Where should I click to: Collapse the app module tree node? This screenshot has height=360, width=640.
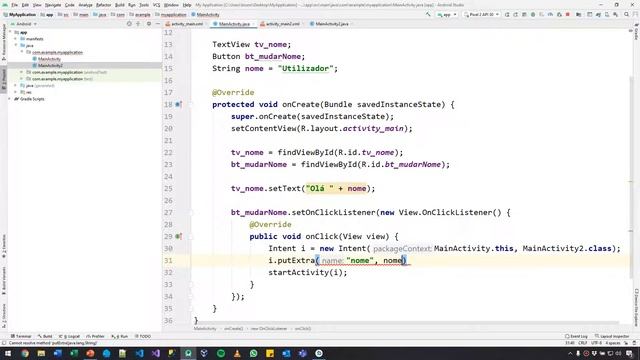(x=10, y=32)
